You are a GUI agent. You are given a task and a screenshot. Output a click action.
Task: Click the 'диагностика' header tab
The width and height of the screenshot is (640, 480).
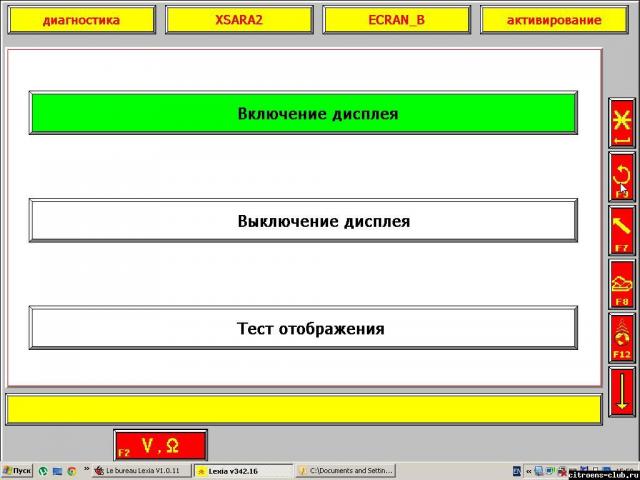coord(82,20)
